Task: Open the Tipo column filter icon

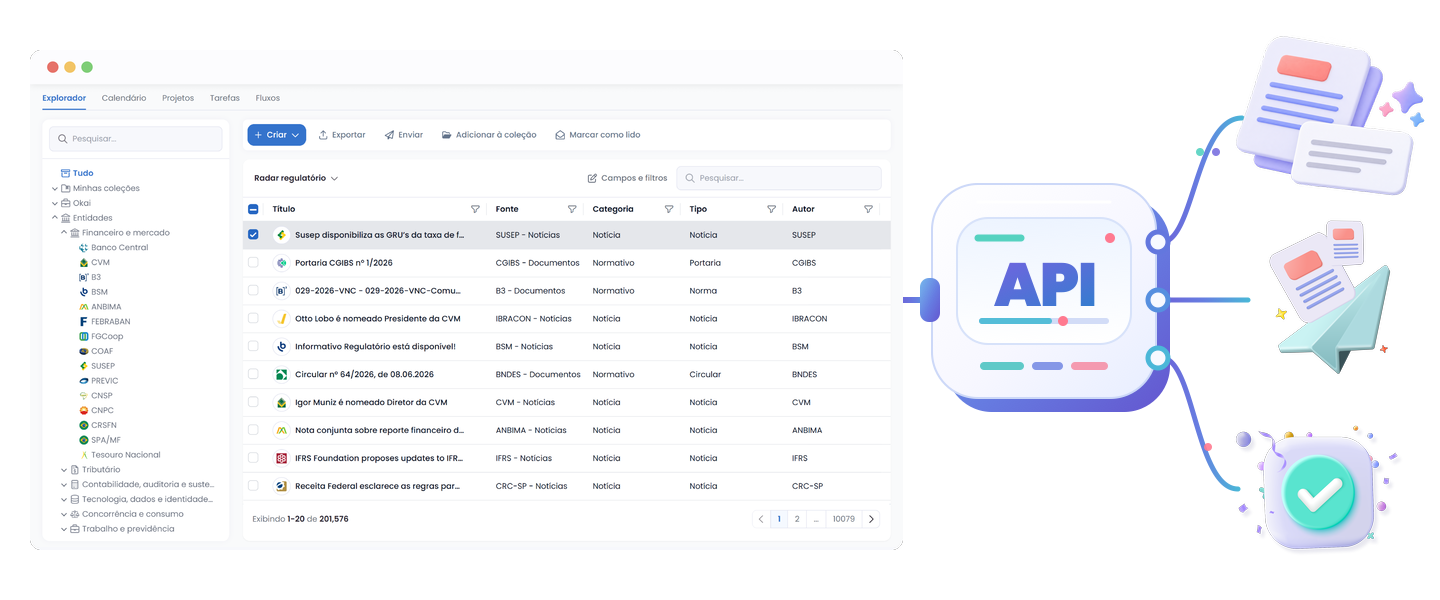Action: click(771, 209)
